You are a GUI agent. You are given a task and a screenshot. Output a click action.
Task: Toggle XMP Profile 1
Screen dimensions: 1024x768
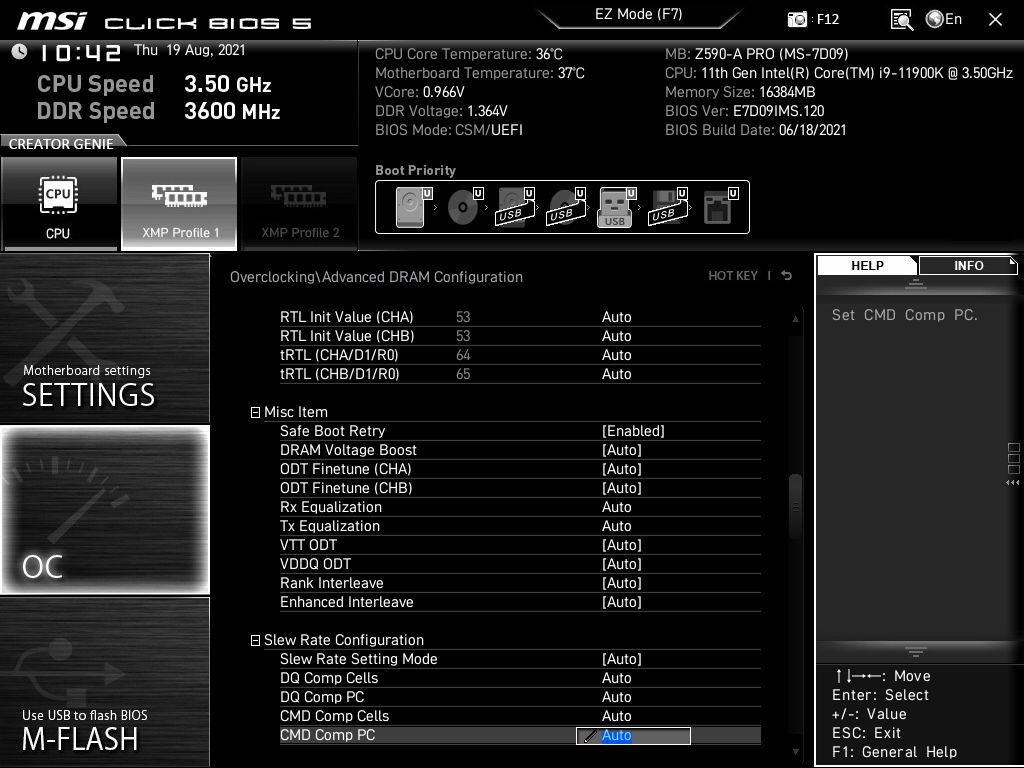pyautogui.click(x=179, y=204)
